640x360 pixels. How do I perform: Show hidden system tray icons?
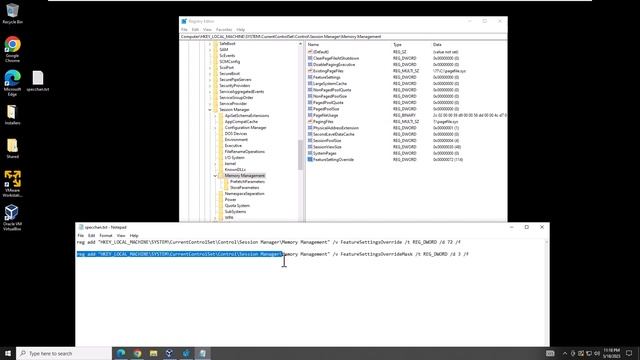[x=565, y=353]
